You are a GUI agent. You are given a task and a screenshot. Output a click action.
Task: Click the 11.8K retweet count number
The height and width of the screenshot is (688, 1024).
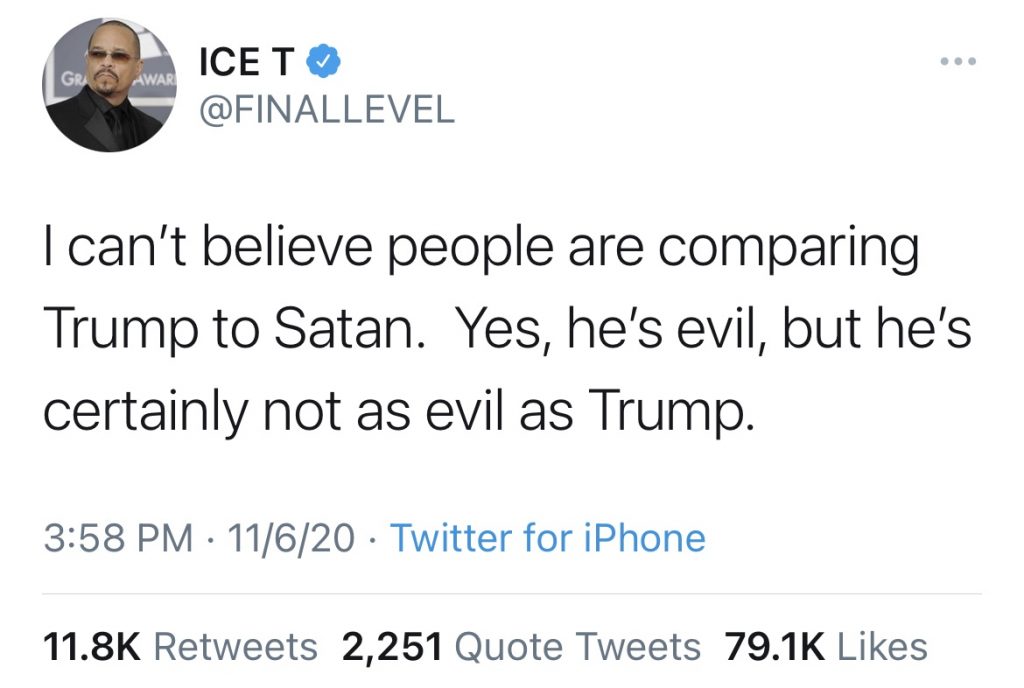[x=92, y=648]
